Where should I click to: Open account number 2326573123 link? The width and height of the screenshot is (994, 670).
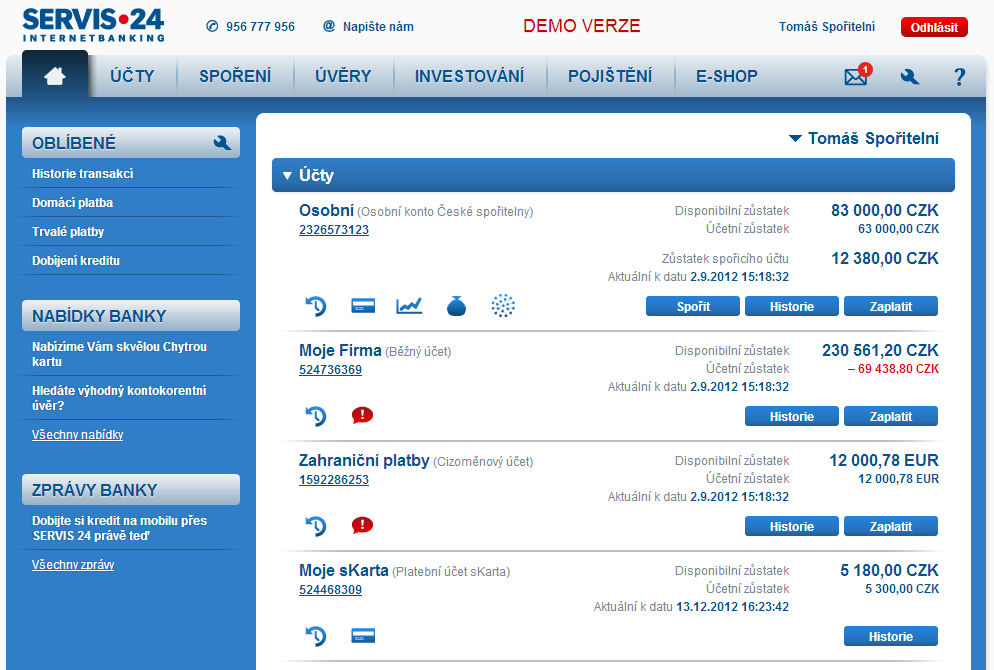coord(334,230)
